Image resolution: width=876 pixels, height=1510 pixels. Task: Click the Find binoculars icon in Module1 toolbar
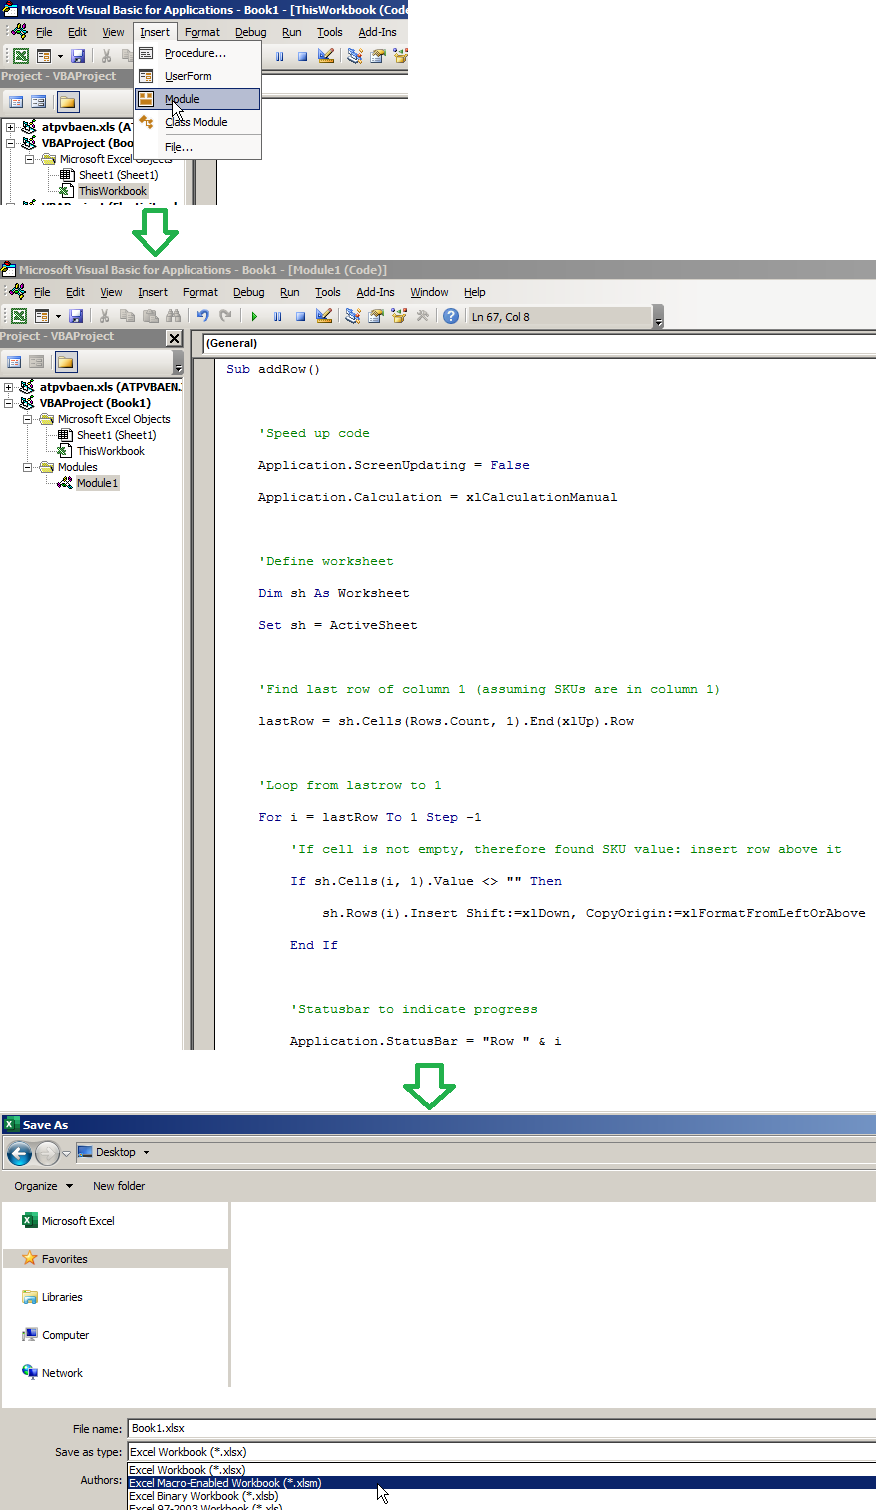click(x=173, y=316)
